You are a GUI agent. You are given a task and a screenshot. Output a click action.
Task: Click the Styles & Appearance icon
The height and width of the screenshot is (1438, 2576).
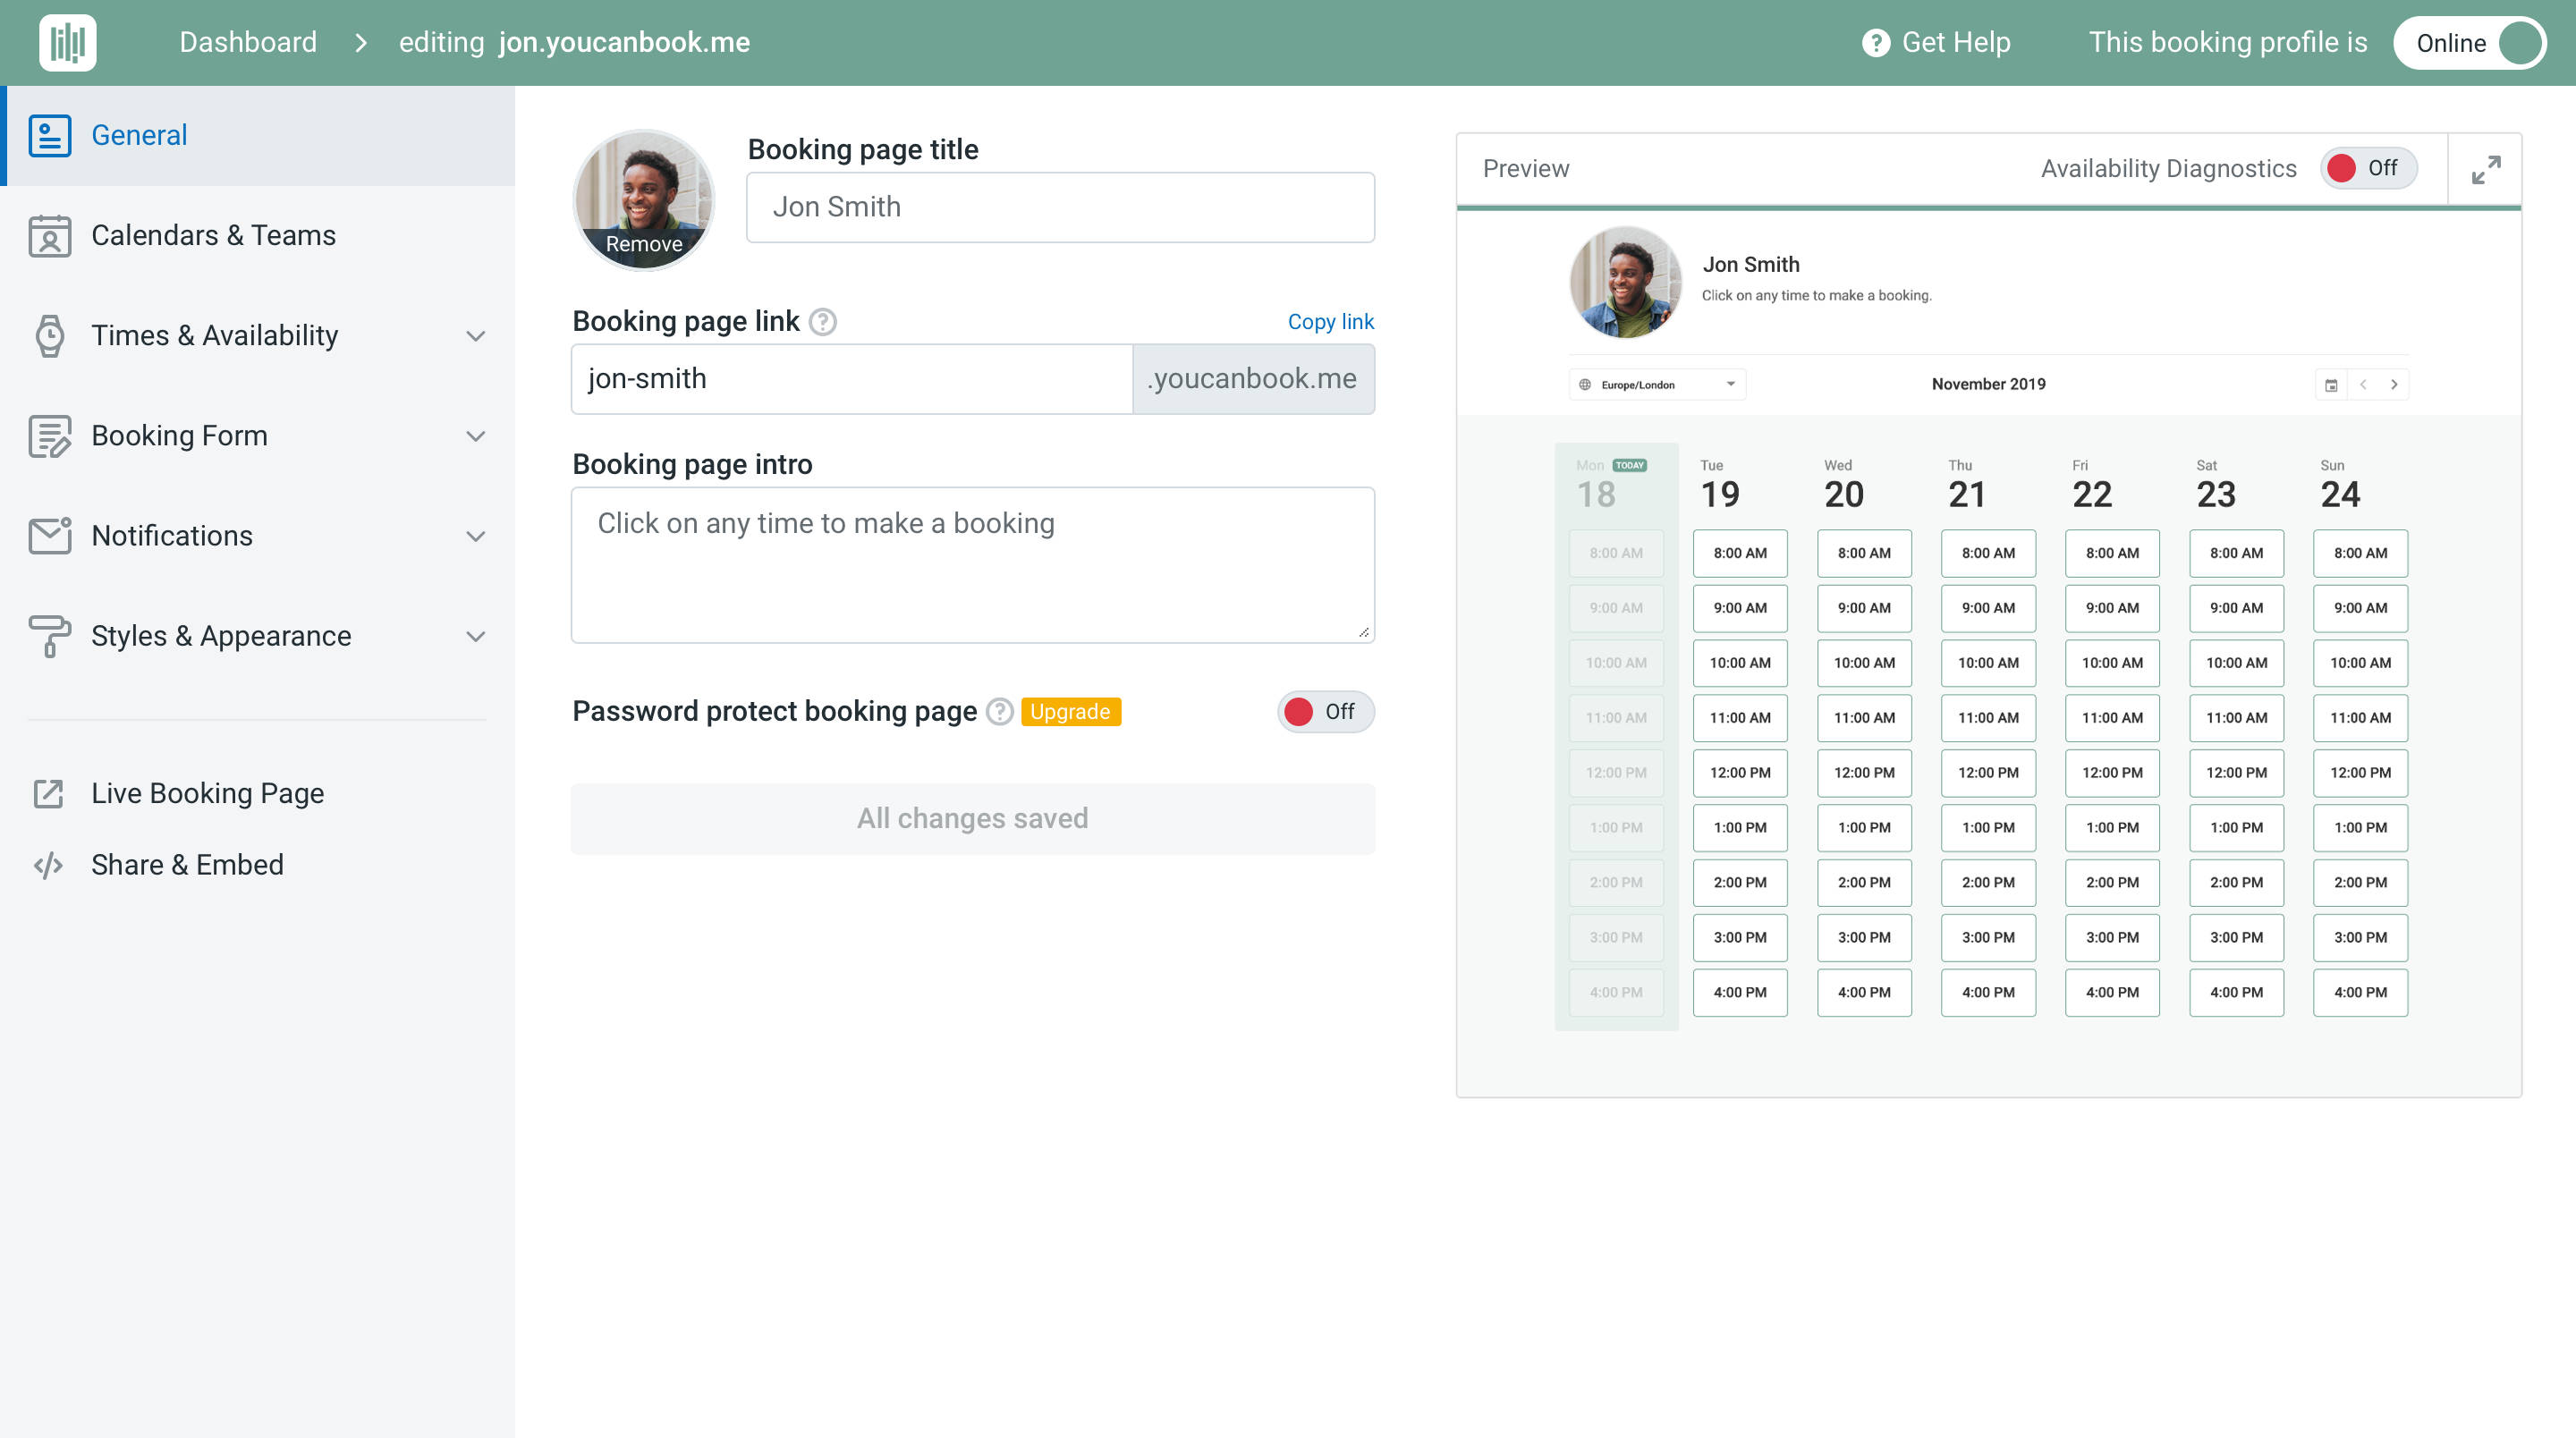pos(49,633)
